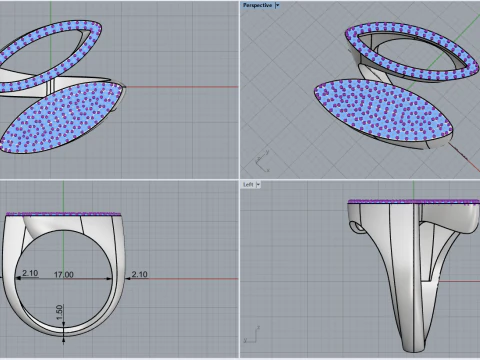Click the Perspective viewport title
Viewport: 480px width, 360px height.
[x=257, y=5]
